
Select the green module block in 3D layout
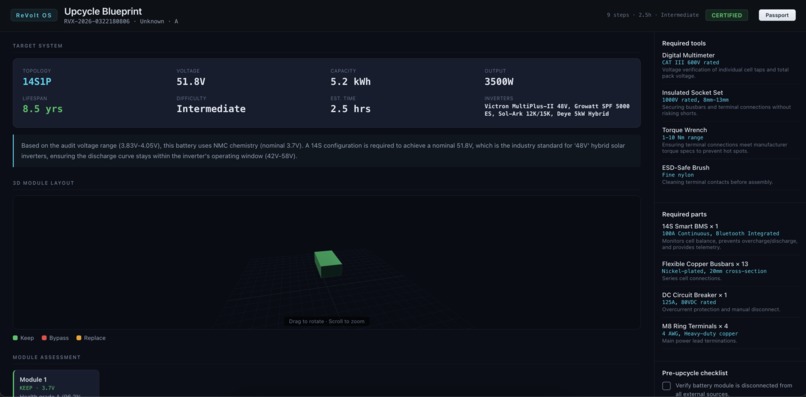pyautogui.click(x=328, y=264)
